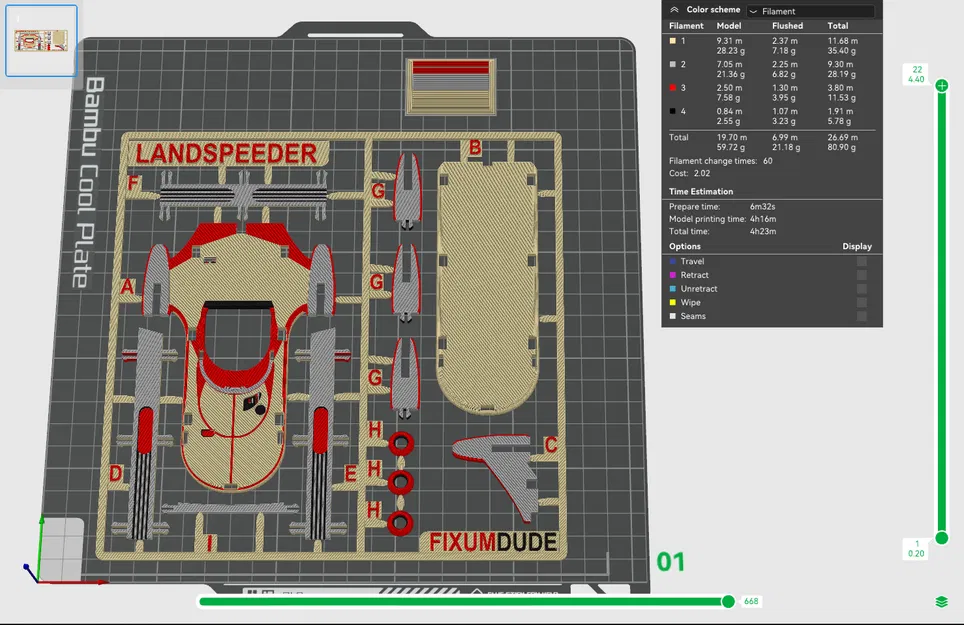The height and width of the screenshot is (625, 964).
Task: Click the filament 2 gray color swatch
Action: pyautogui.click(x=673, y=64)
